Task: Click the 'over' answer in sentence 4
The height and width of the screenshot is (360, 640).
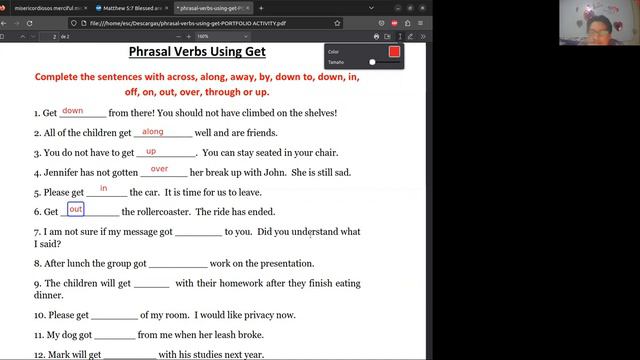Action: pos(159,169)
